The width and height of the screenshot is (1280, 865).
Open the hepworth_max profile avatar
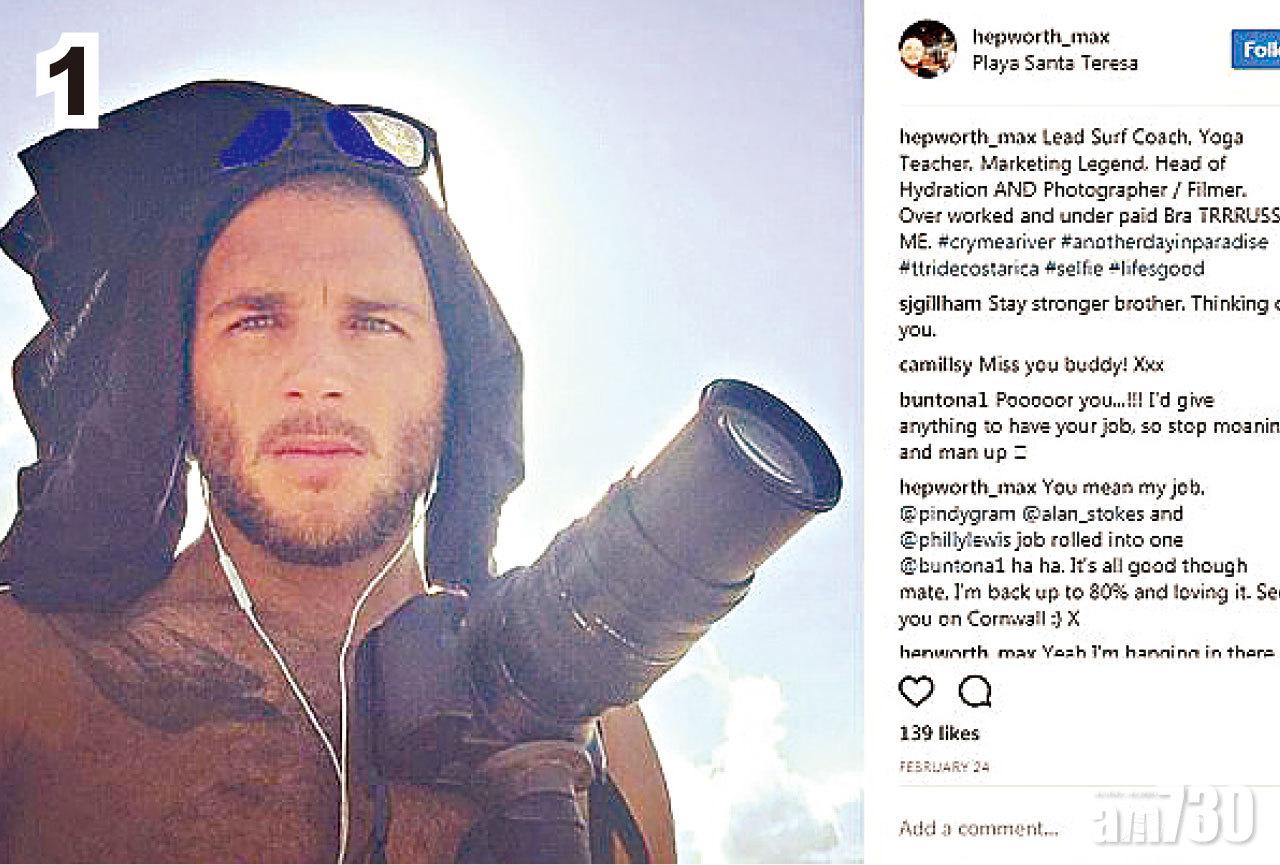point(928,49)
